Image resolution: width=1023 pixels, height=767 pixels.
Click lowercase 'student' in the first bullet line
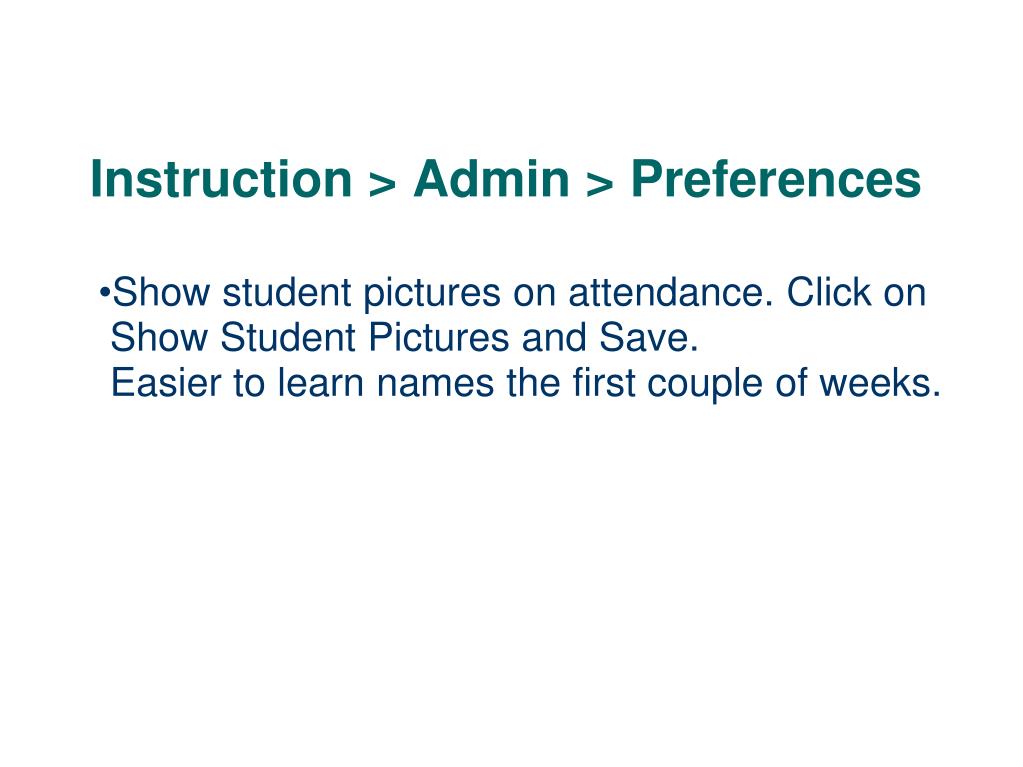(x=287, y=292)
